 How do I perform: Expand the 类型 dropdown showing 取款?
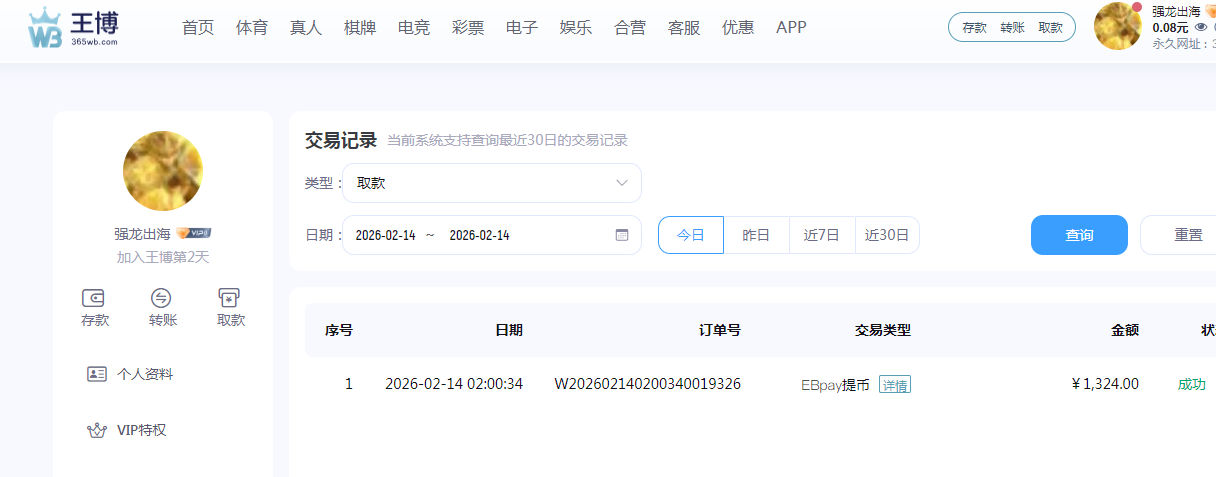point(491,183)
